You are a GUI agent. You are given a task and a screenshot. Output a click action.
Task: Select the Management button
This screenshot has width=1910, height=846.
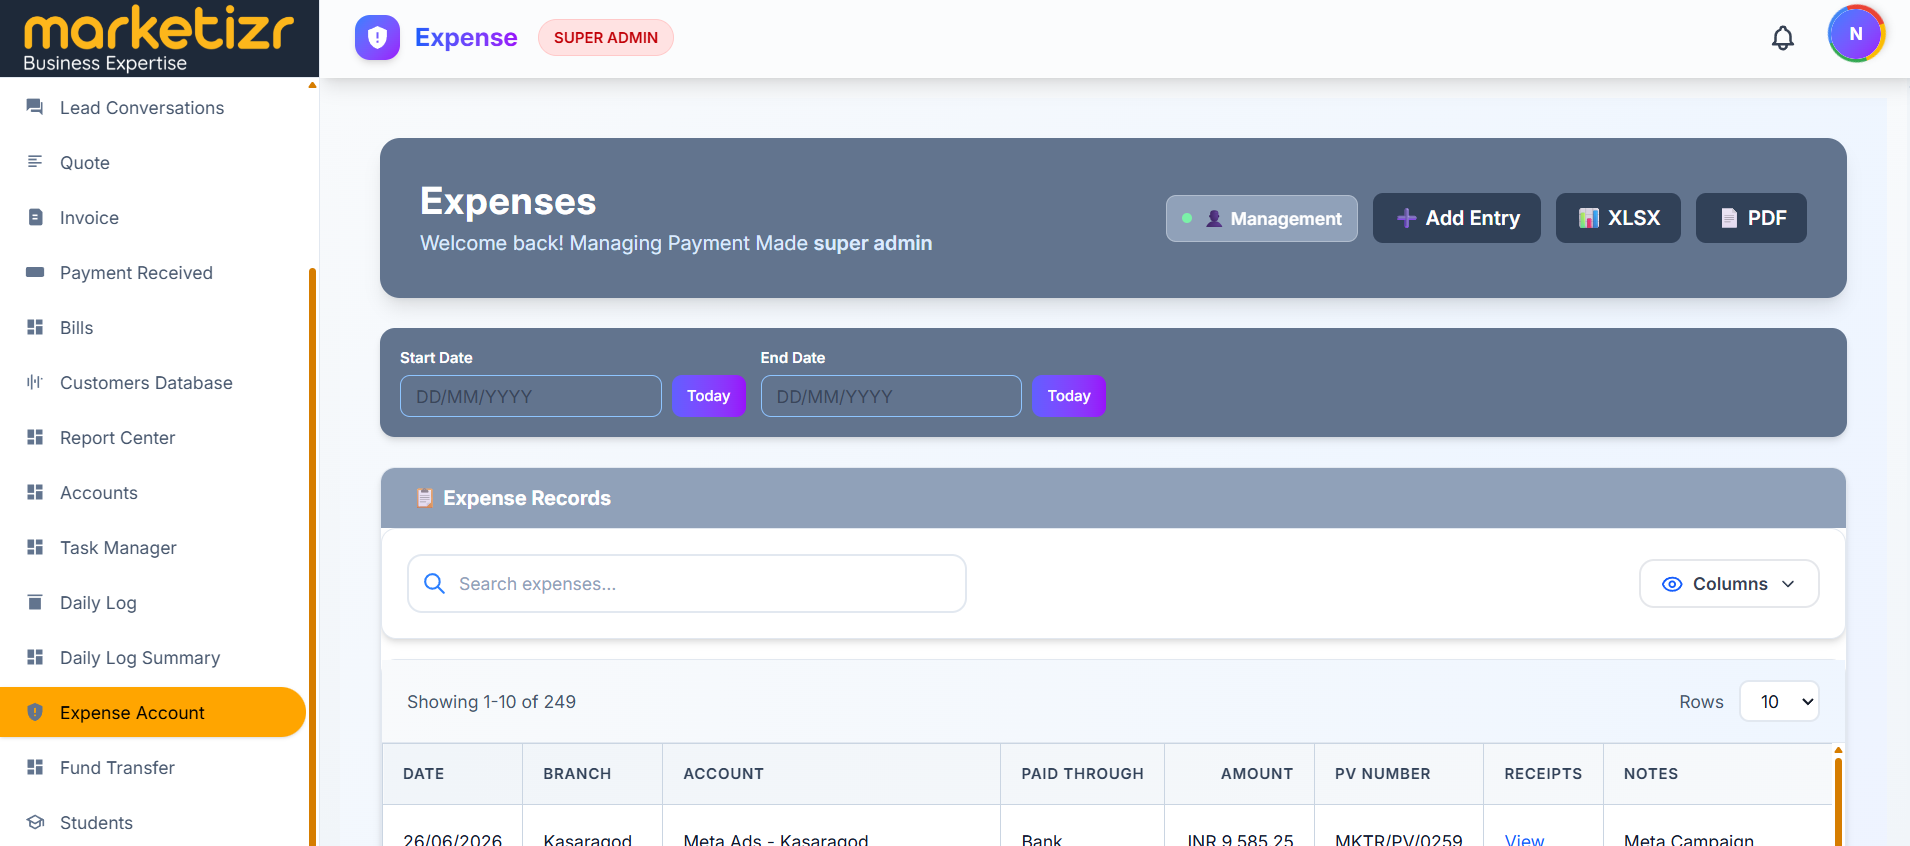point(1262,218)
